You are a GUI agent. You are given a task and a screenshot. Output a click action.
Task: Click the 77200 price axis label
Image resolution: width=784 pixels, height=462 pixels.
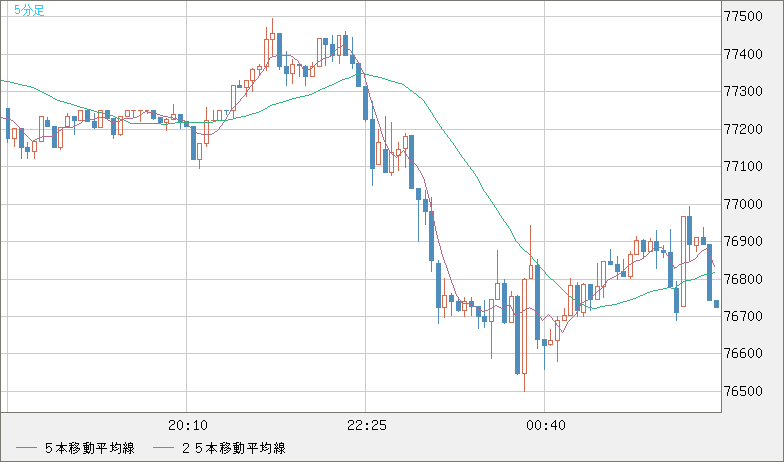(x=744, y=129)
